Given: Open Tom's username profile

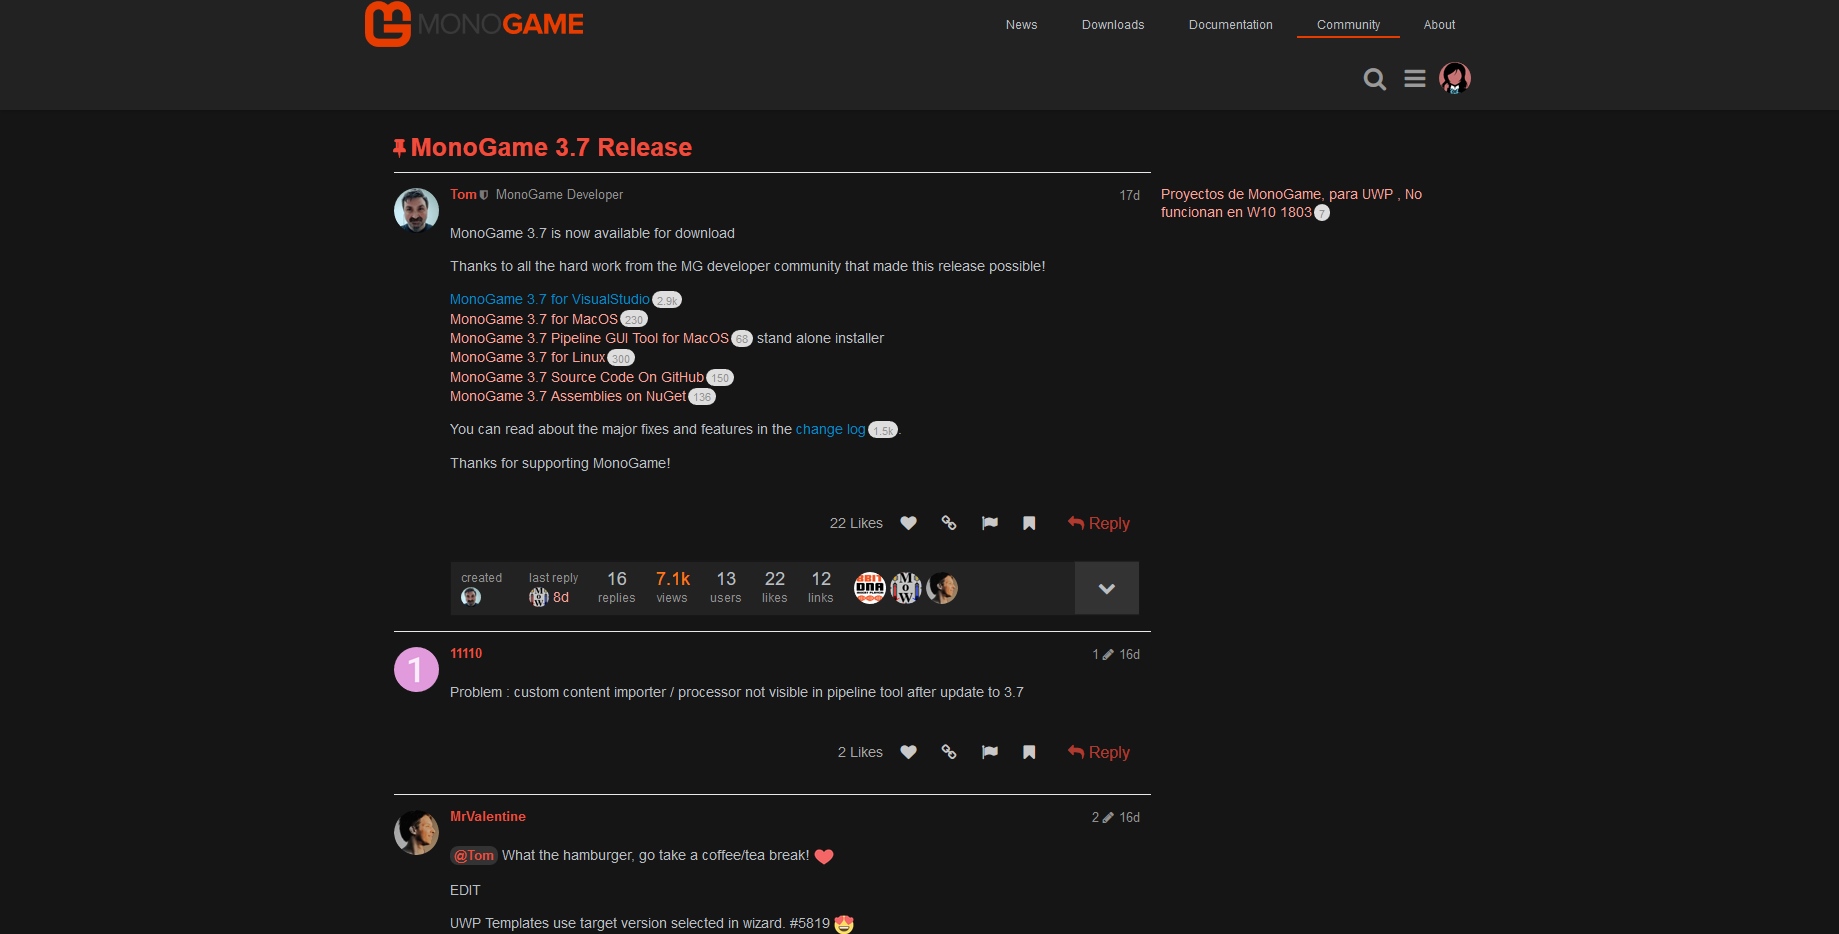Looking at the screenshot, I should (463, 194).
